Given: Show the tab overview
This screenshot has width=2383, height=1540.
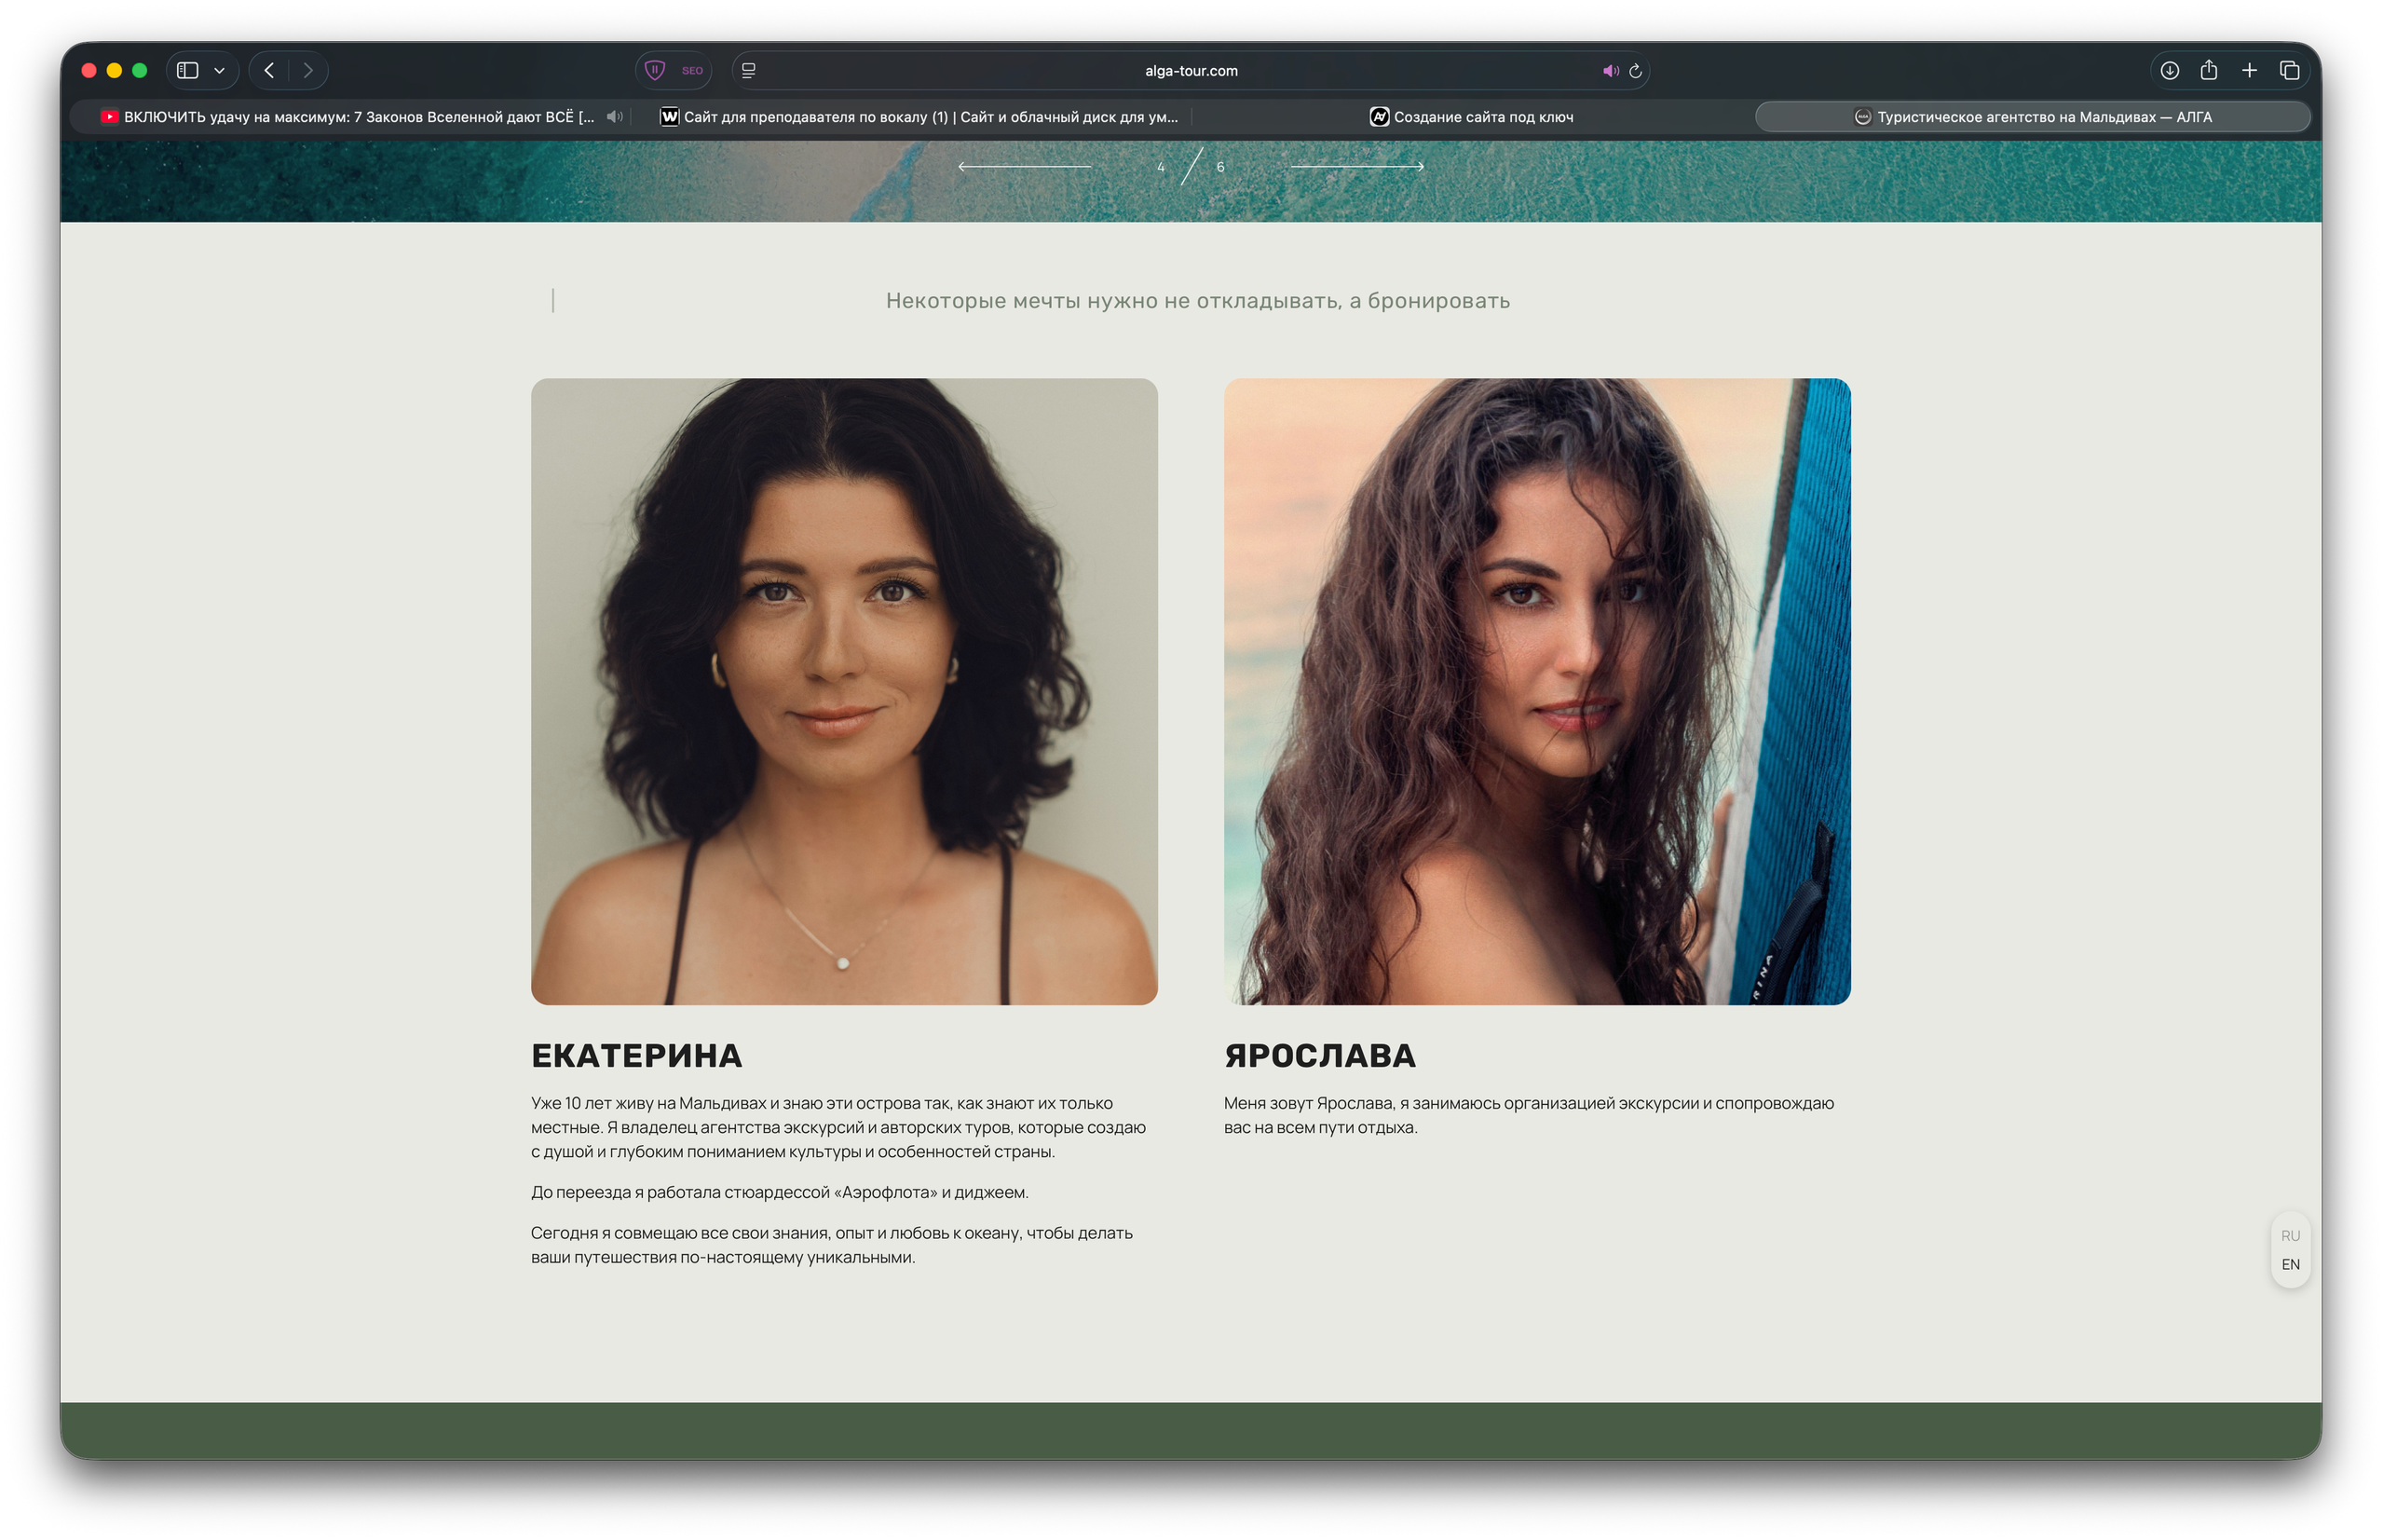Looking at the screenshot, I should click(2291, 70).
